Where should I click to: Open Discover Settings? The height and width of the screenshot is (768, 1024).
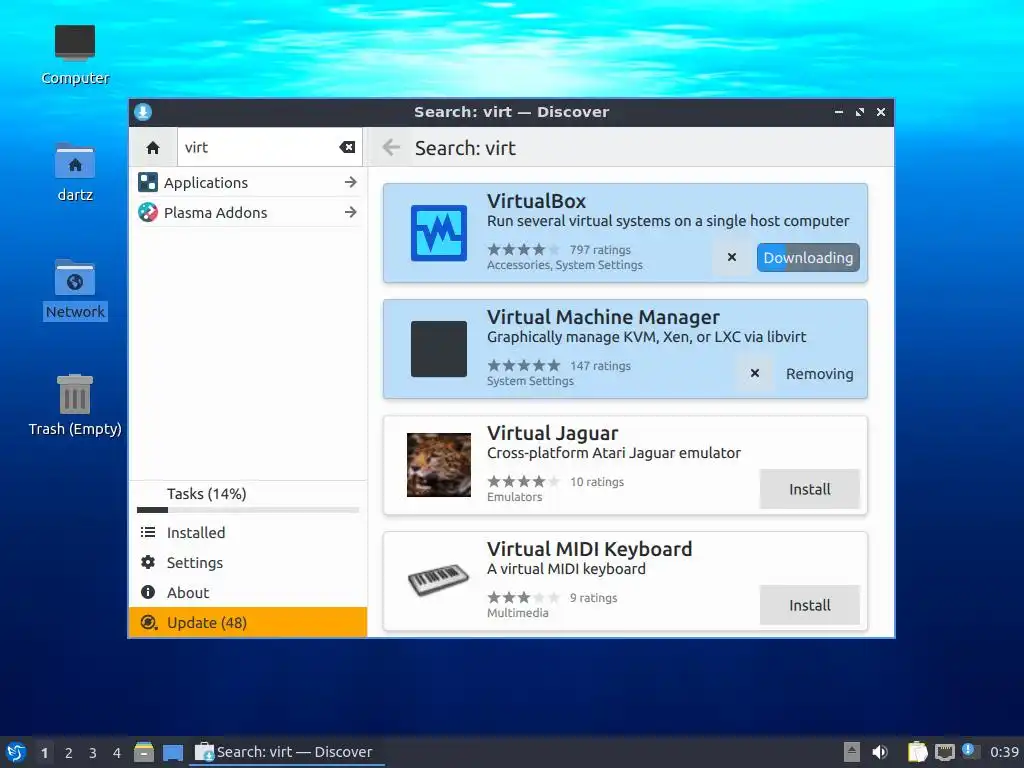coord(248,562)
